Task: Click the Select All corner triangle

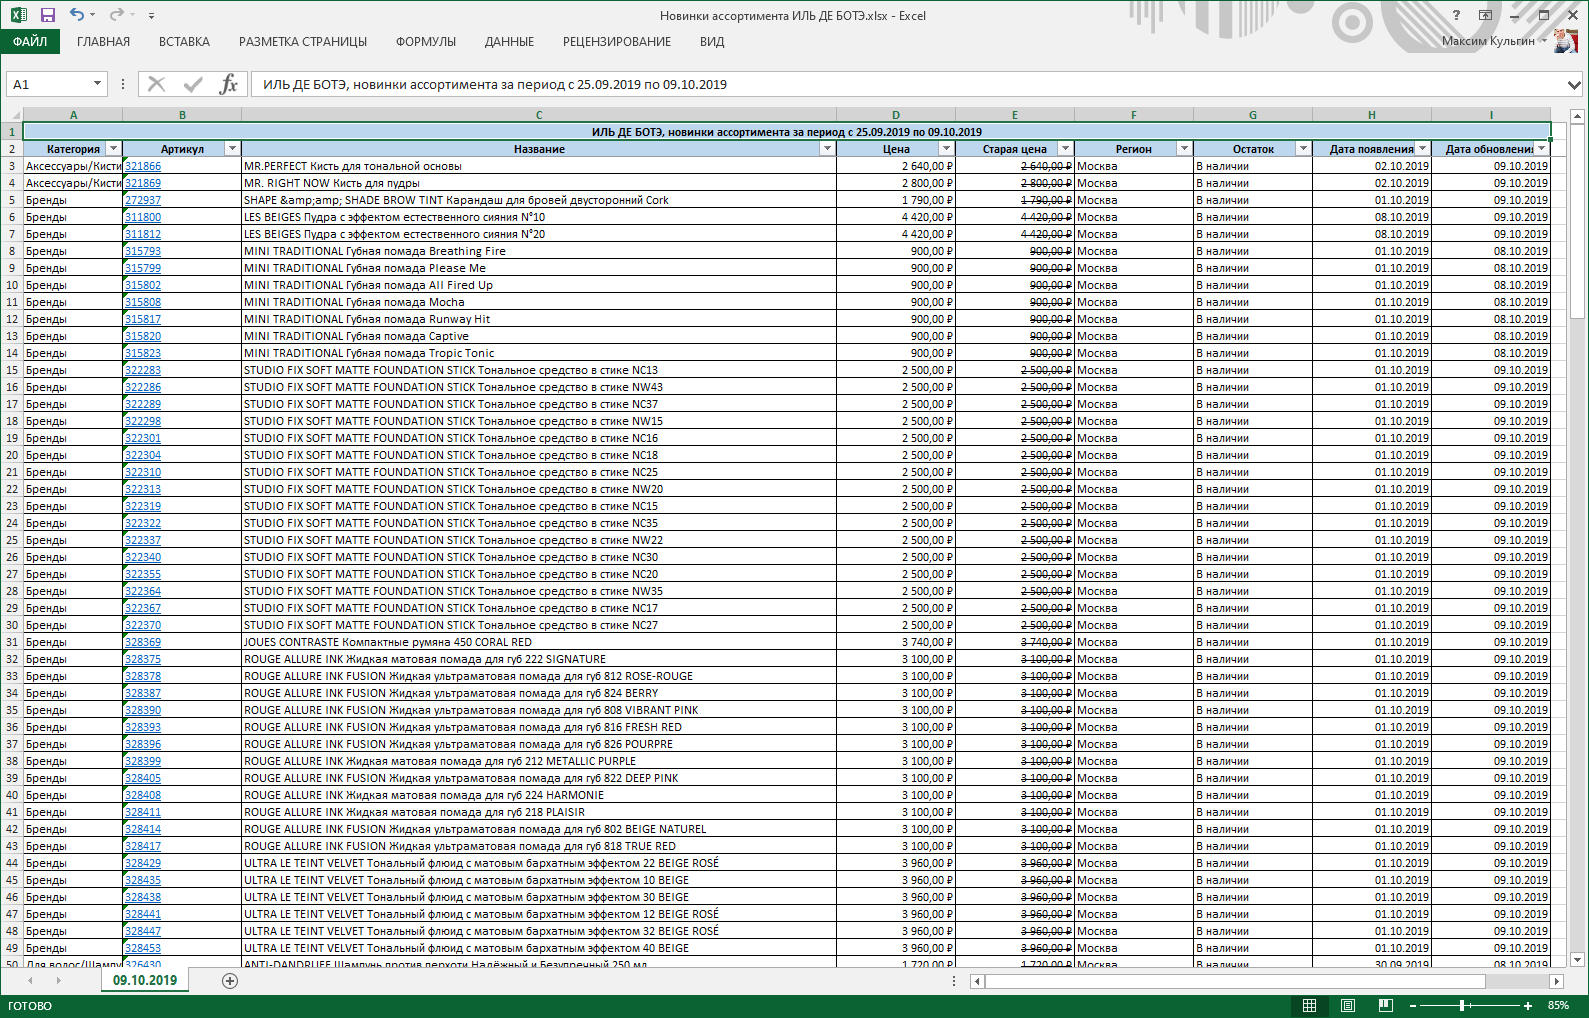Action: point(12,115)
